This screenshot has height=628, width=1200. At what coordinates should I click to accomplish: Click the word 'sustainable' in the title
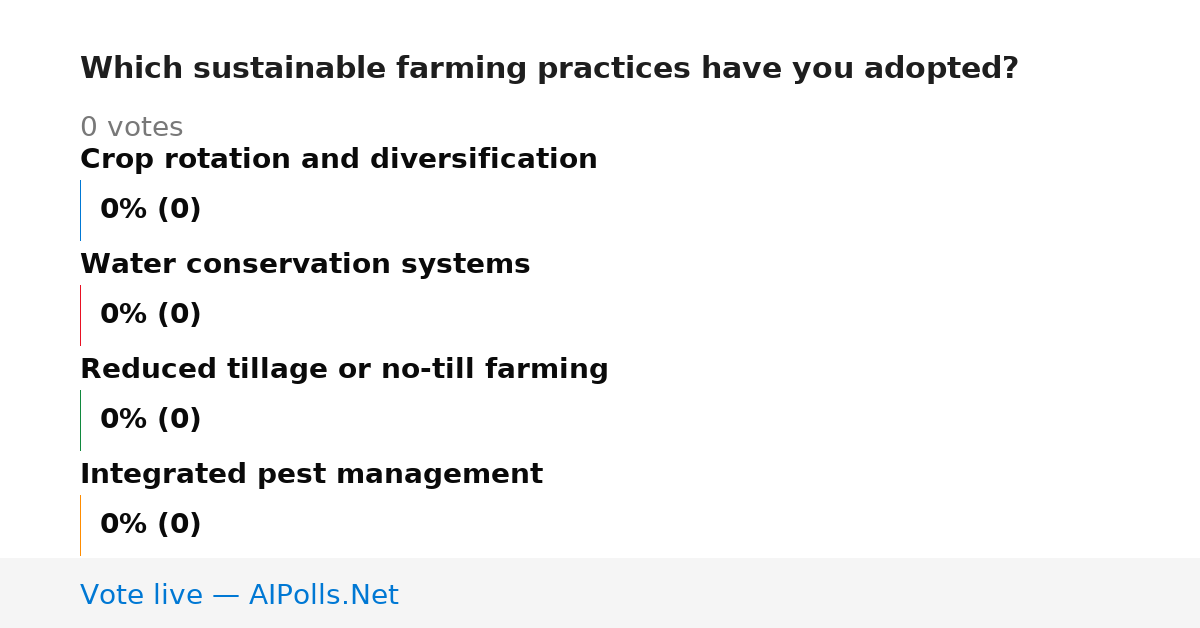290,69
